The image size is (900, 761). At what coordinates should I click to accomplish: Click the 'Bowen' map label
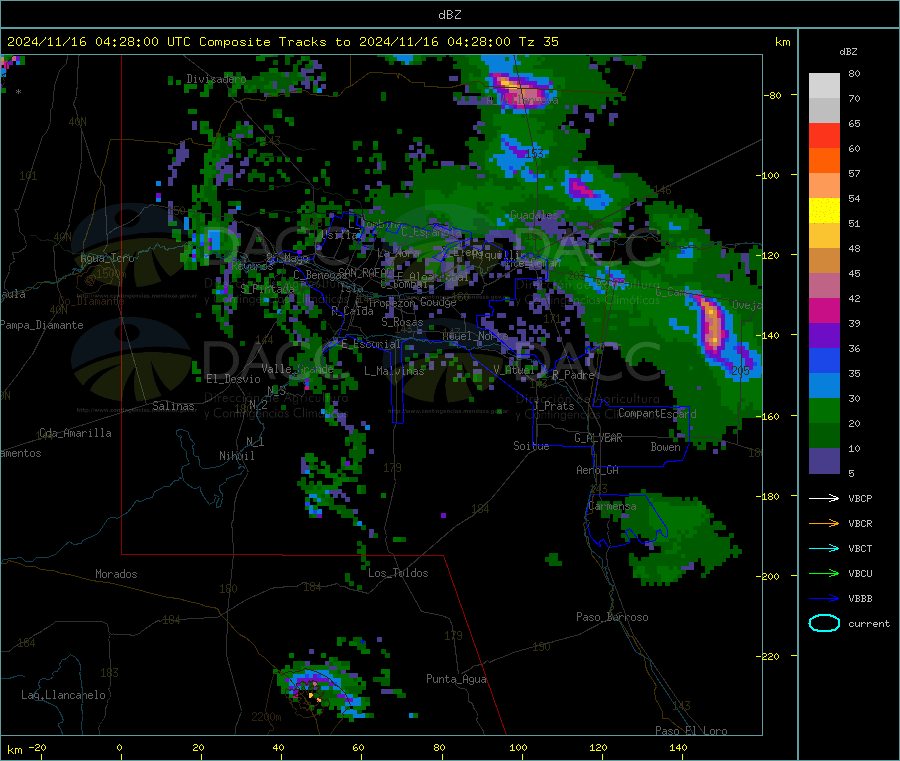tap(665, 446)
